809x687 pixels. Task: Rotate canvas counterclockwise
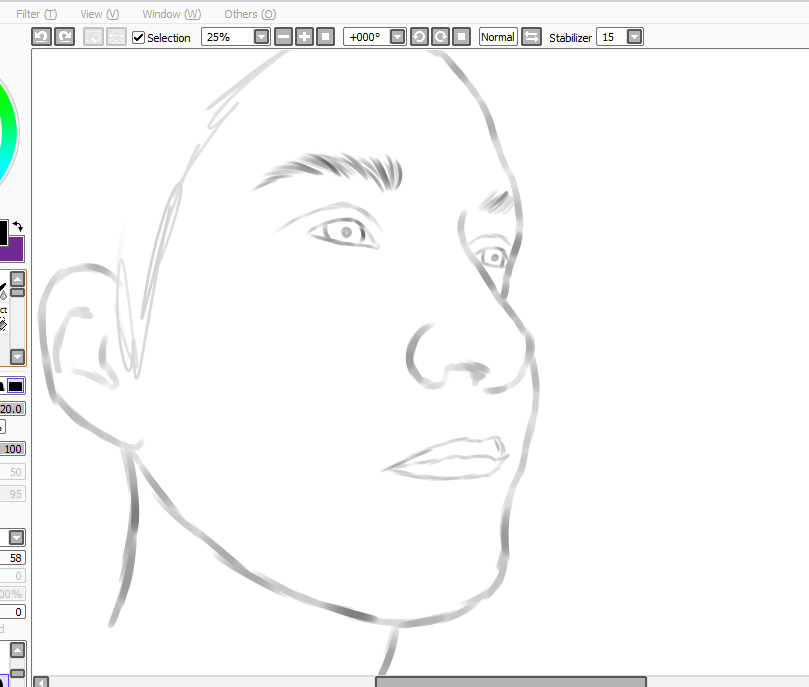click(x=419, y=37)
